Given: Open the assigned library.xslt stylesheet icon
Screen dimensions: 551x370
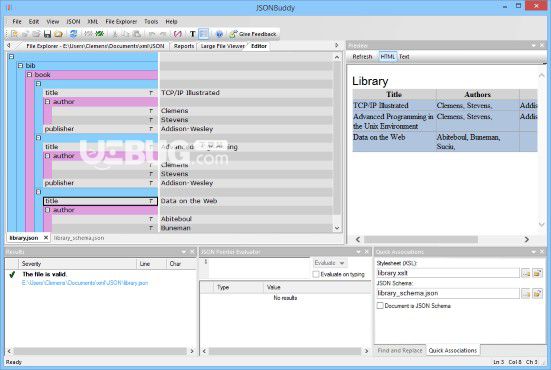Looking at the screenshot, I should coord(537,273).
